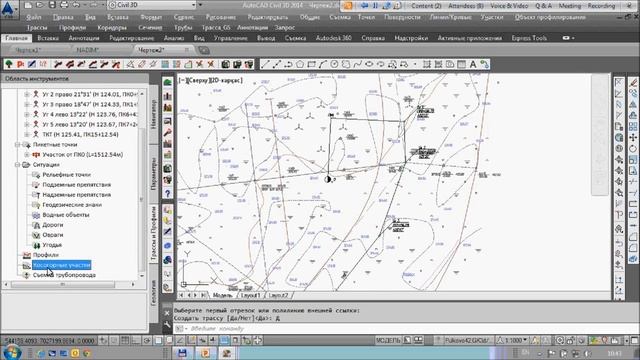Select 'Овраги' tree item
This screenshot has height=360, width=640.
pyautogui.click(x=53, y=235)
